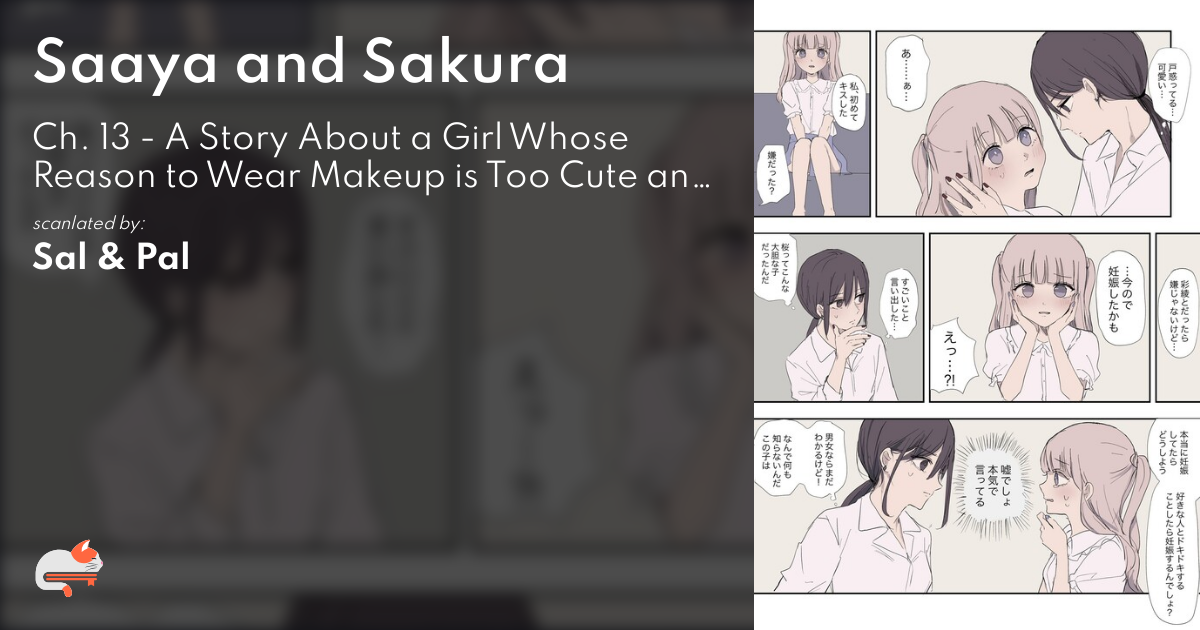Select the panel with girl holding her cheeks
This screenshot has width=1200, height=630.
coord(1038,318)
